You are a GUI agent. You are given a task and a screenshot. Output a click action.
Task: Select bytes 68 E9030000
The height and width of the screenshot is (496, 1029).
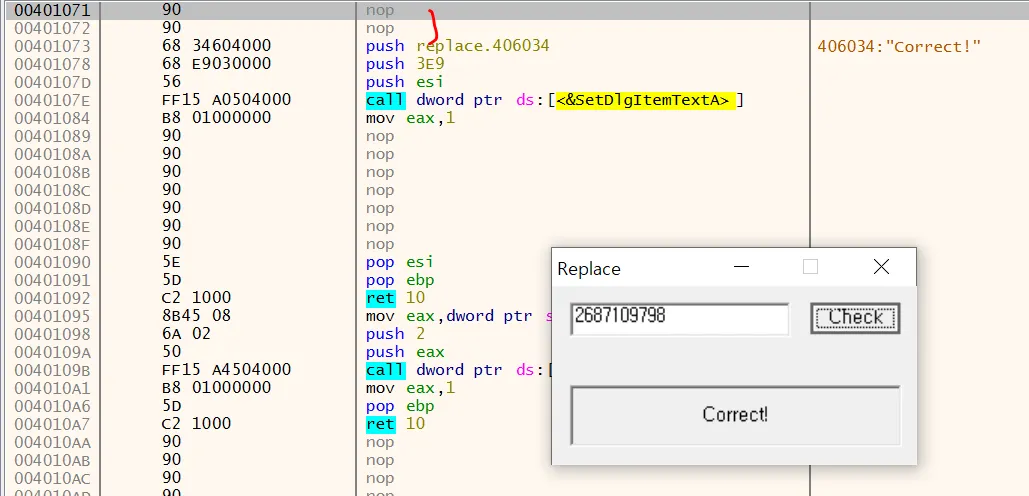[x=216, y=64]
